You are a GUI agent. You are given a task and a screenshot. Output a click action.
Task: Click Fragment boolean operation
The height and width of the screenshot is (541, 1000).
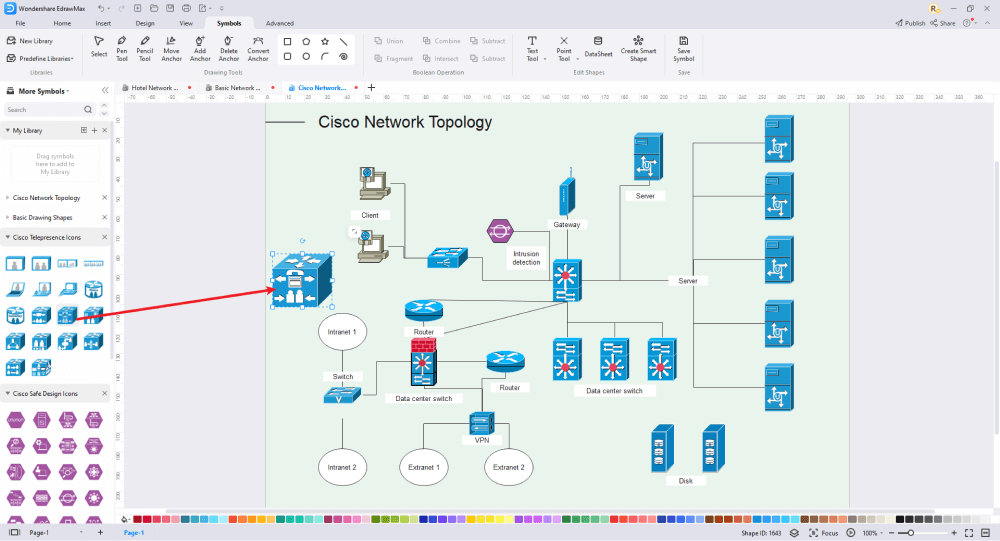(x=393, y=59)
